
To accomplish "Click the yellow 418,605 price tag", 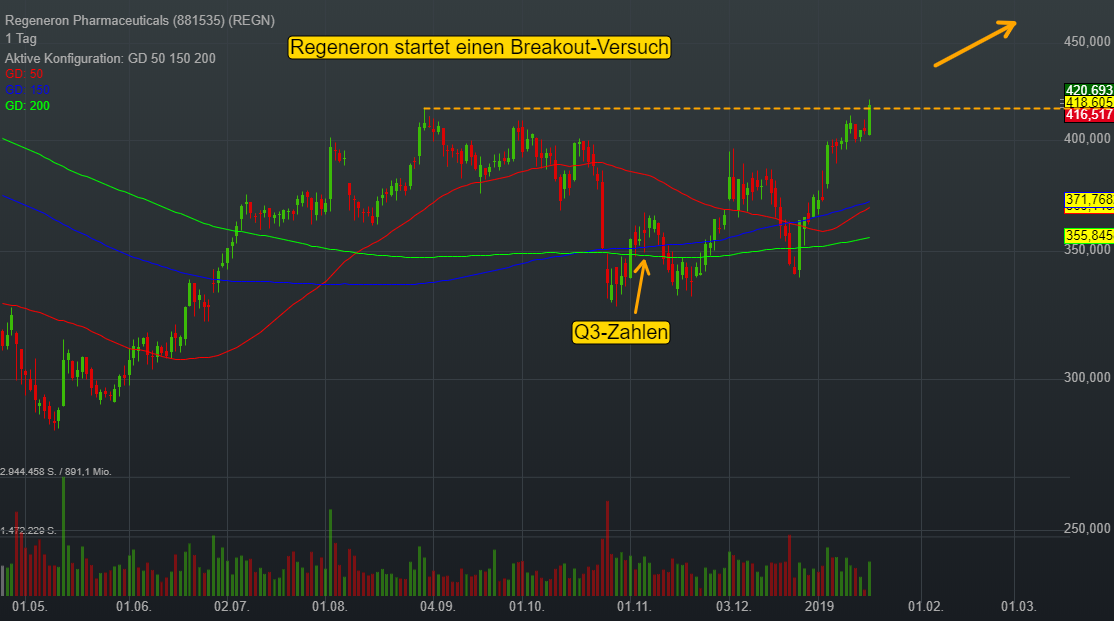I will pos(1088,102).
